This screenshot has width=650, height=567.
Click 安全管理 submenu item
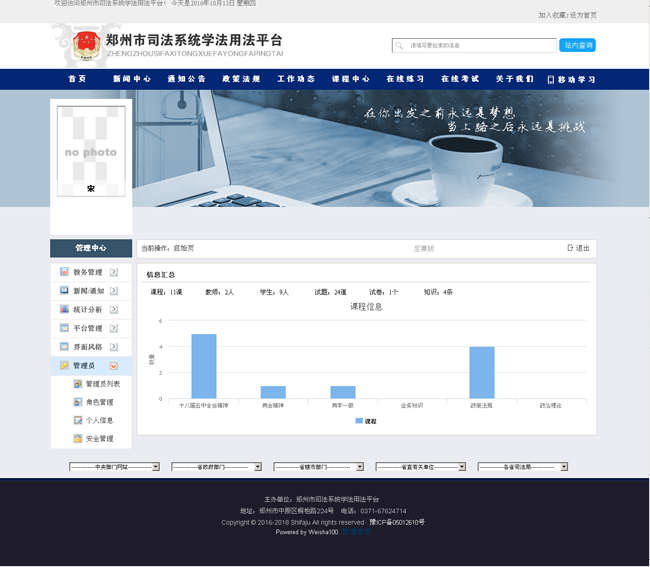pyautogui.click(x=99, y=439)
